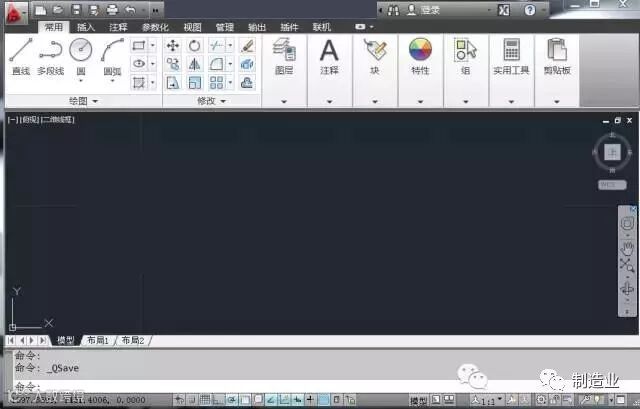Open the 实用工具 (Utilities) calculator icon
The width and height of the screenshot is (640, 409).
[511, 50]
